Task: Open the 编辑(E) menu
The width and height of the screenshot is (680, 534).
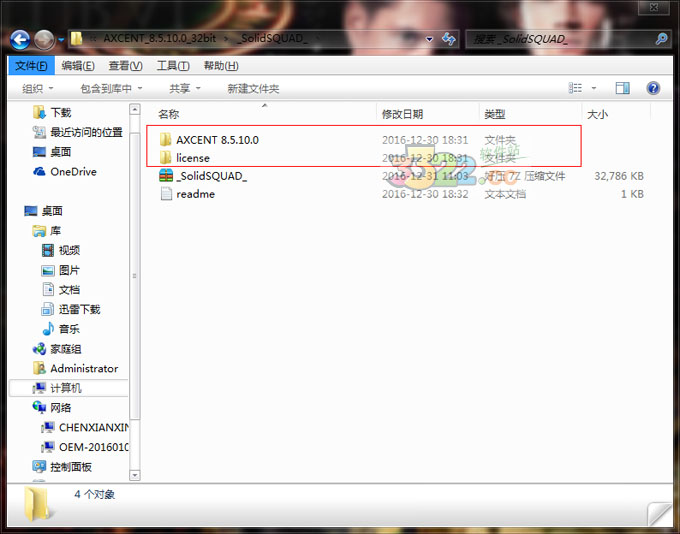Action: [x=78, y=66]
